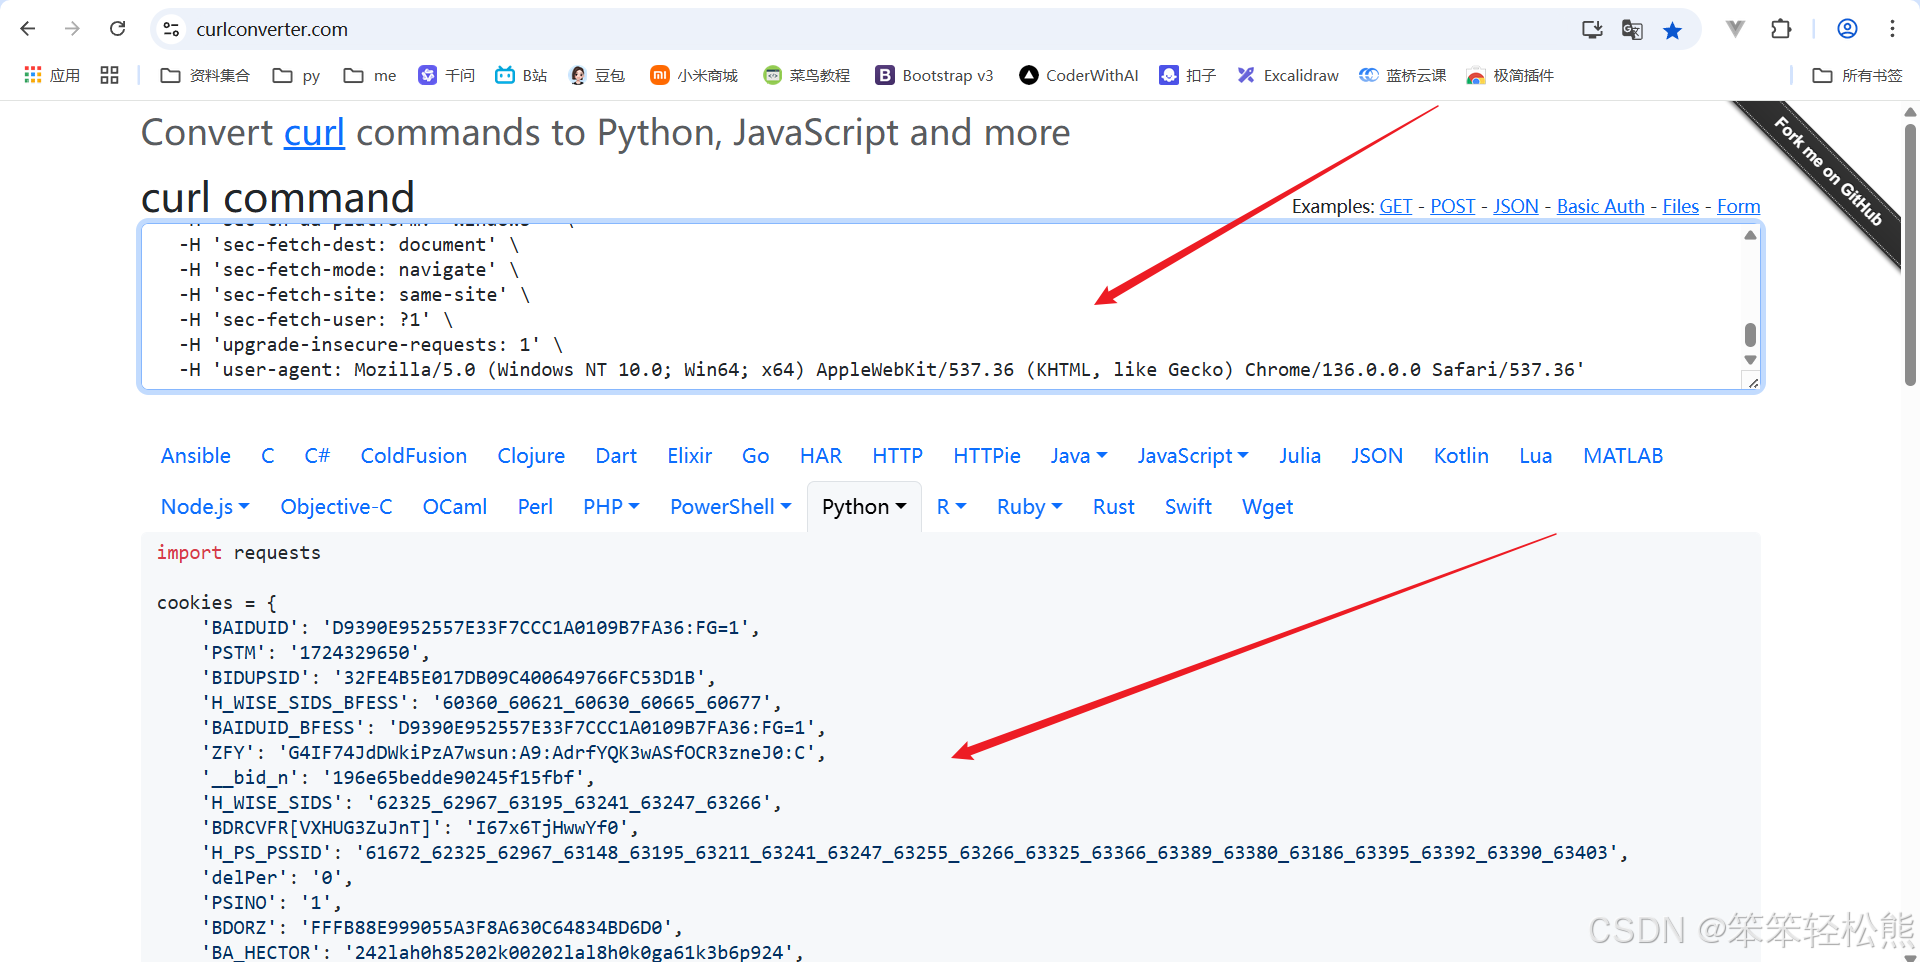Open the Bootstrap v3 bookmark
This screenshot has height=962, width=1920.
point(934,75)
